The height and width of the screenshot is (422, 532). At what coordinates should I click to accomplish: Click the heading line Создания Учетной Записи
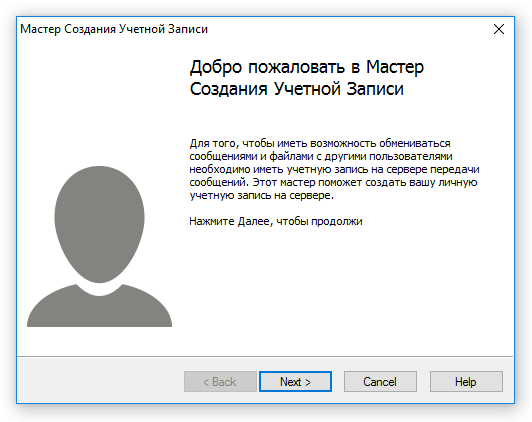297,89
